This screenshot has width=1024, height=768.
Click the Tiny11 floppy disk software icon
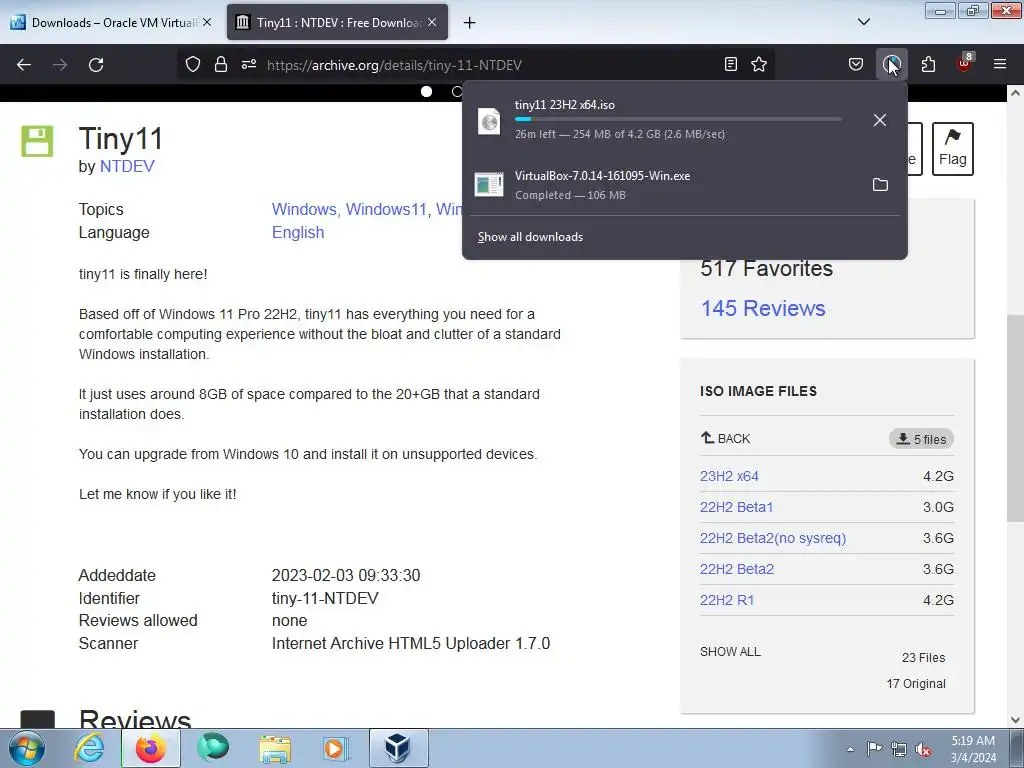pos(37,141)
